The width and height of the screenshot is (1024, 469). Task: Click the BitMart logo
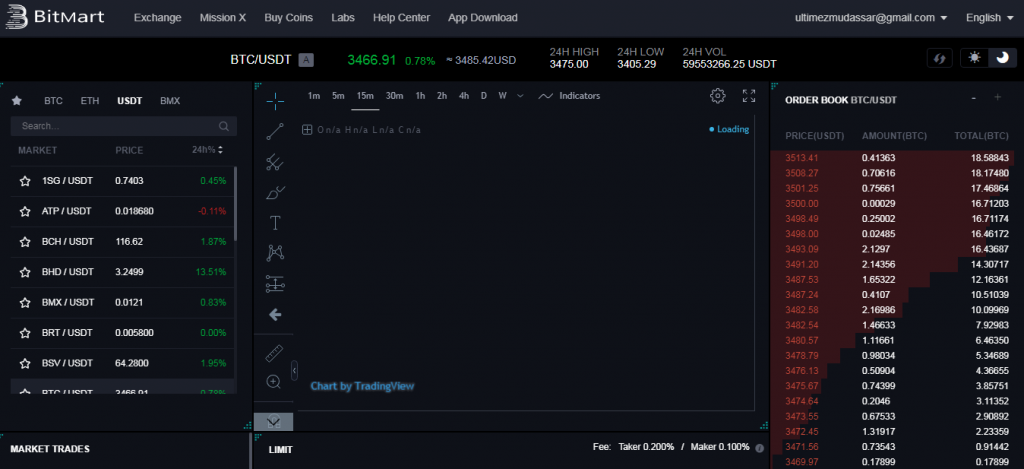click(54, 17)
